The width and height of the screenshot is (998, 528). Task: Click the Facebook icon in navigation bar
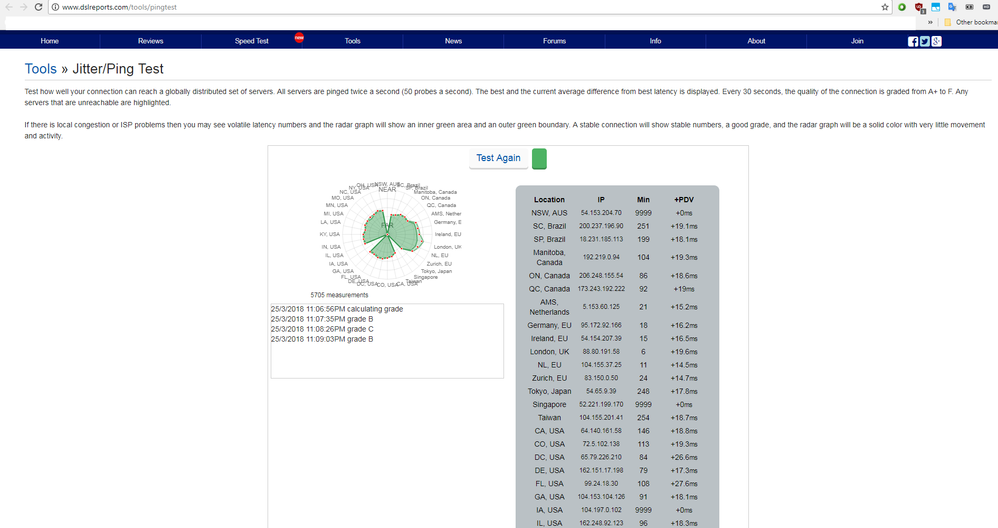click(913, 41)
